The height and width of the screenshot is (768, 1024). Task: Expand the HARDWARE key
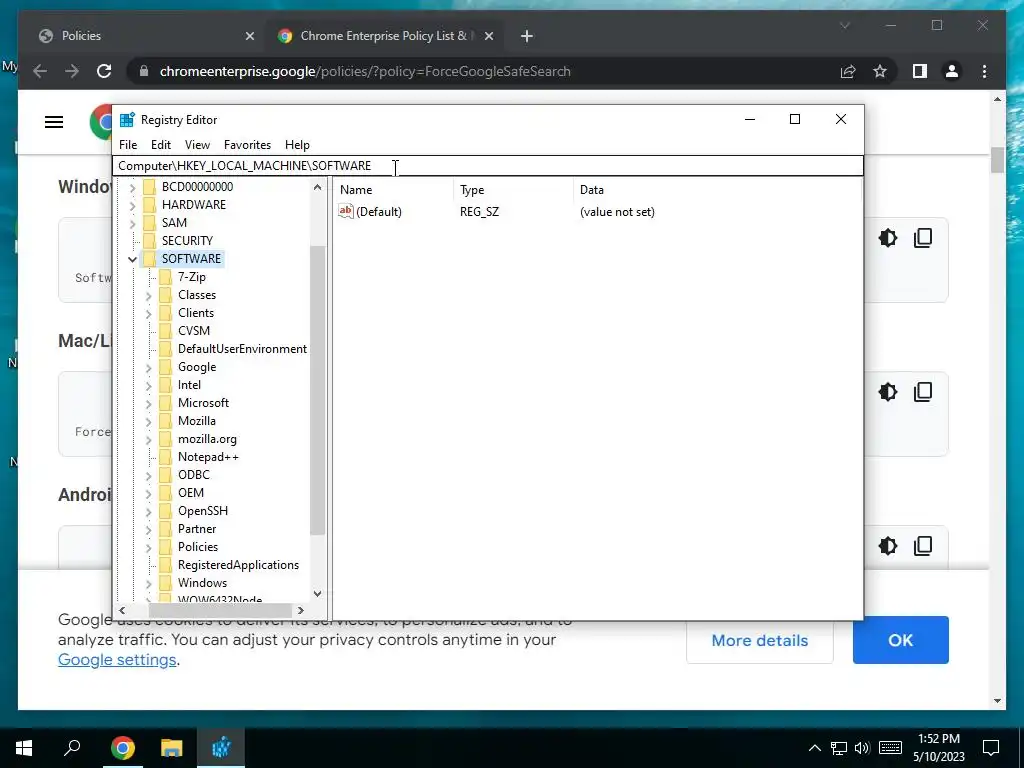tap(132, 205)
